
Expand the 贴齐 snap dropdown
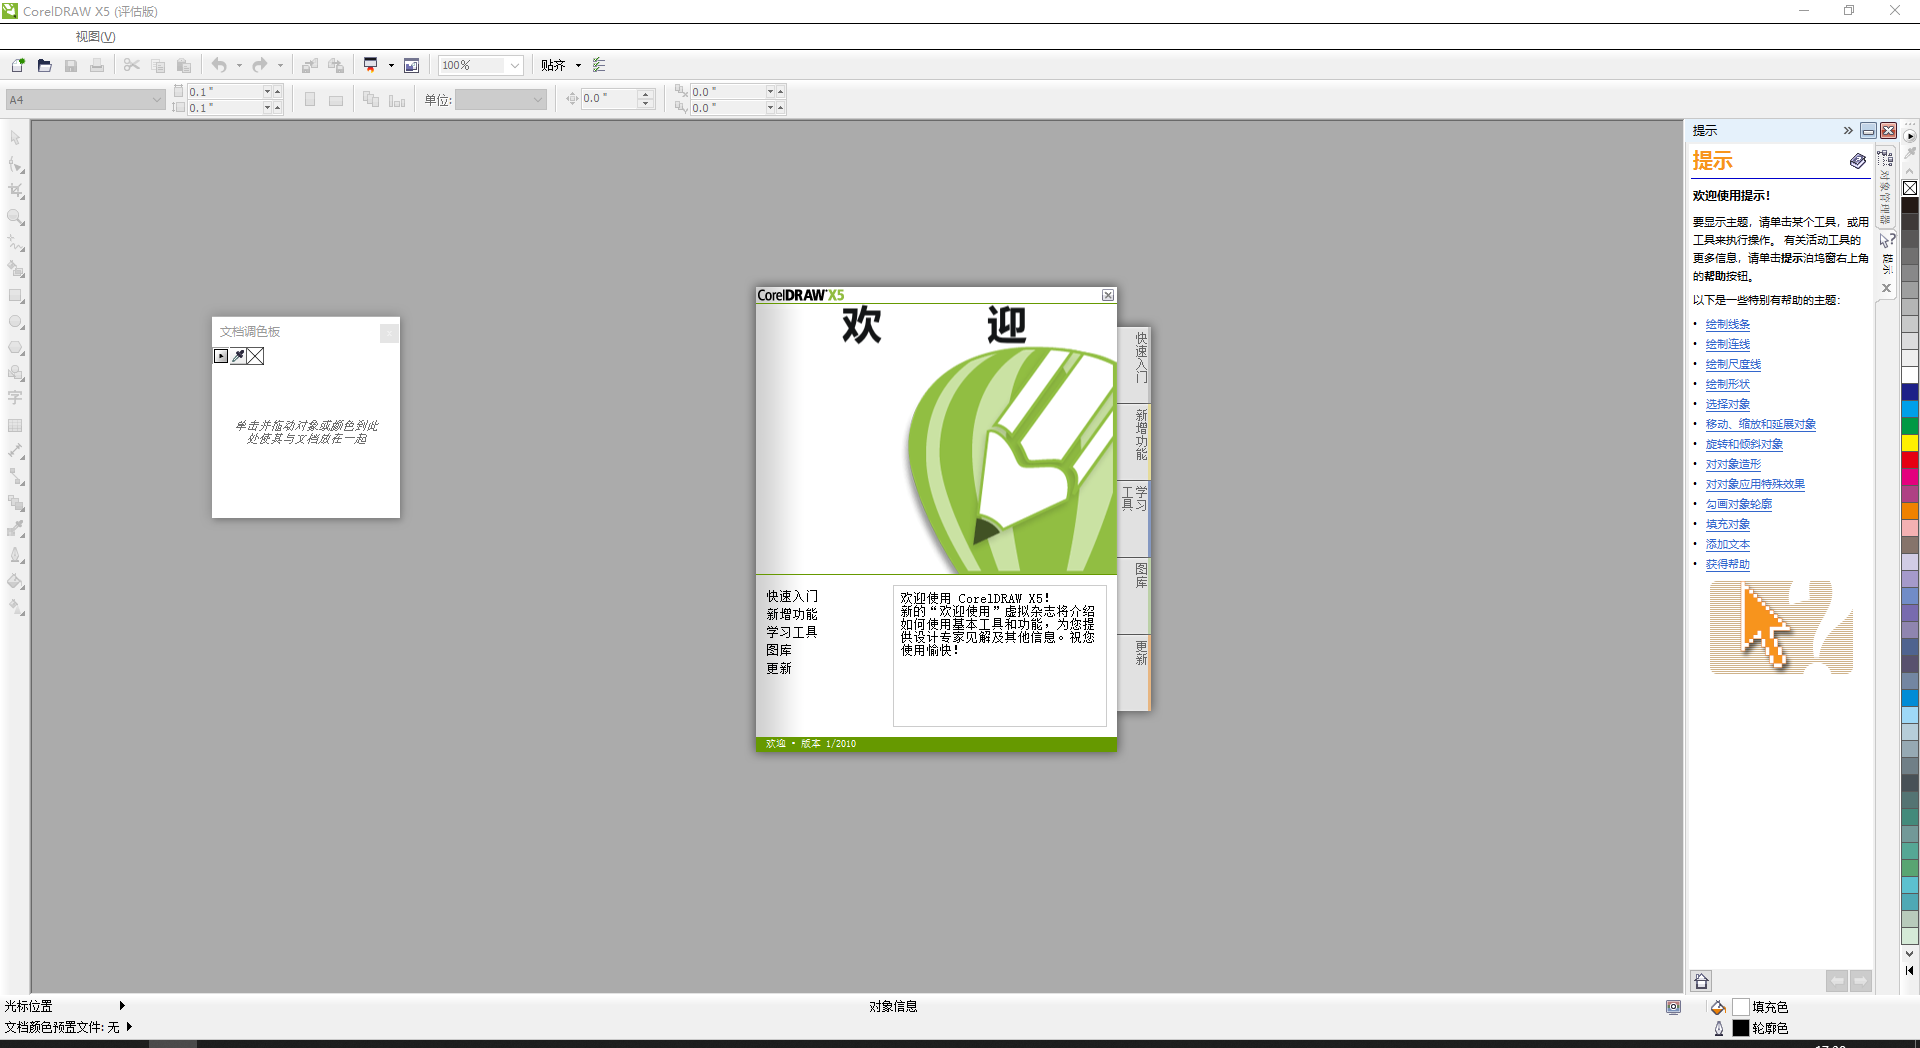coord(578,66)
